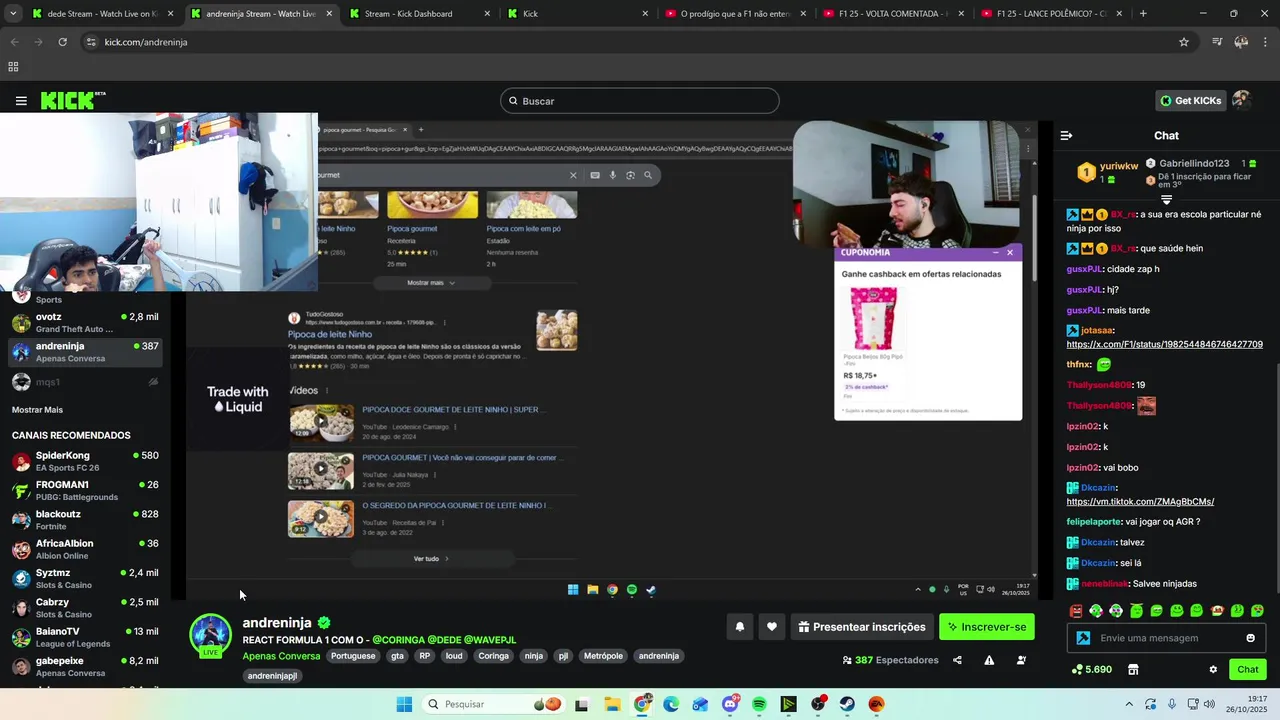Click the Buscar search field
1280x720 pixels.
pyautogui.click(x=640, y=101)
